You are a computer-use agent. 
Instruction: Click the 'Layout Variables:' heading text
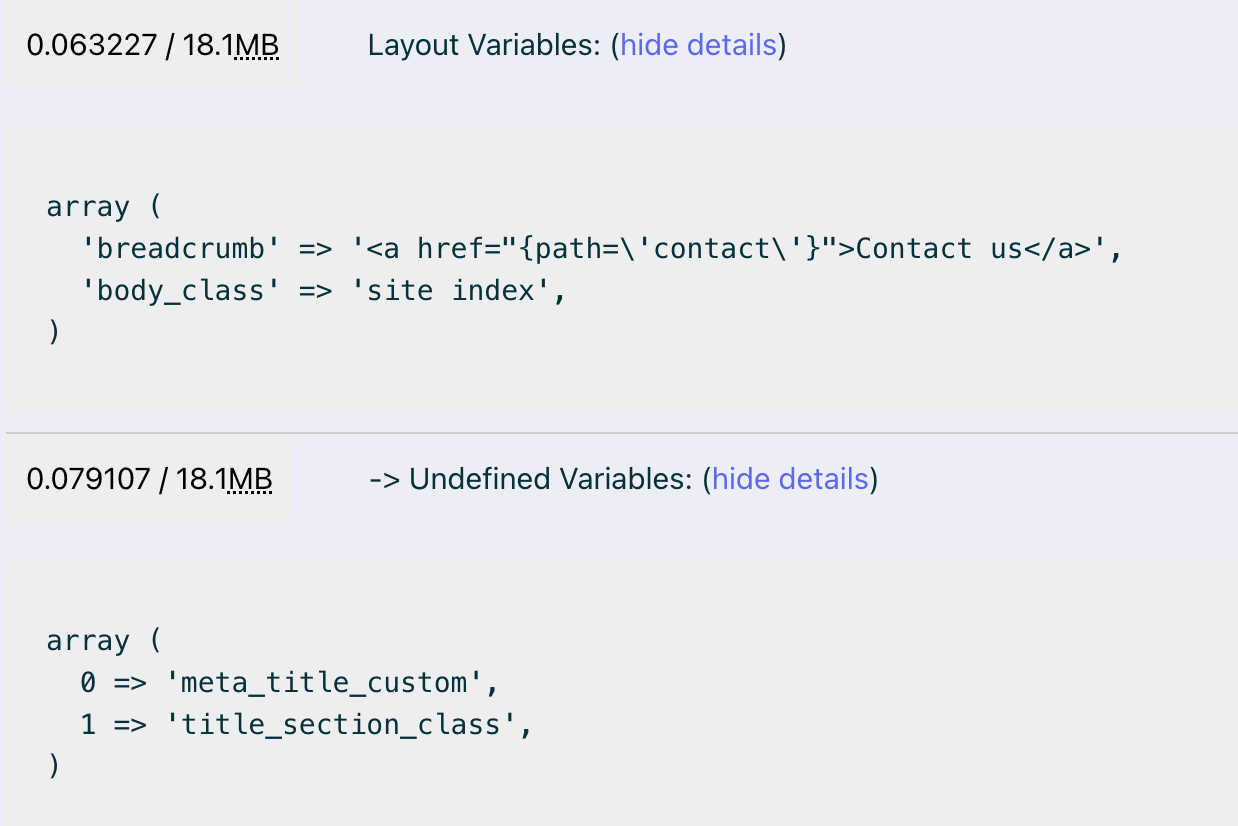coord(485,45)
